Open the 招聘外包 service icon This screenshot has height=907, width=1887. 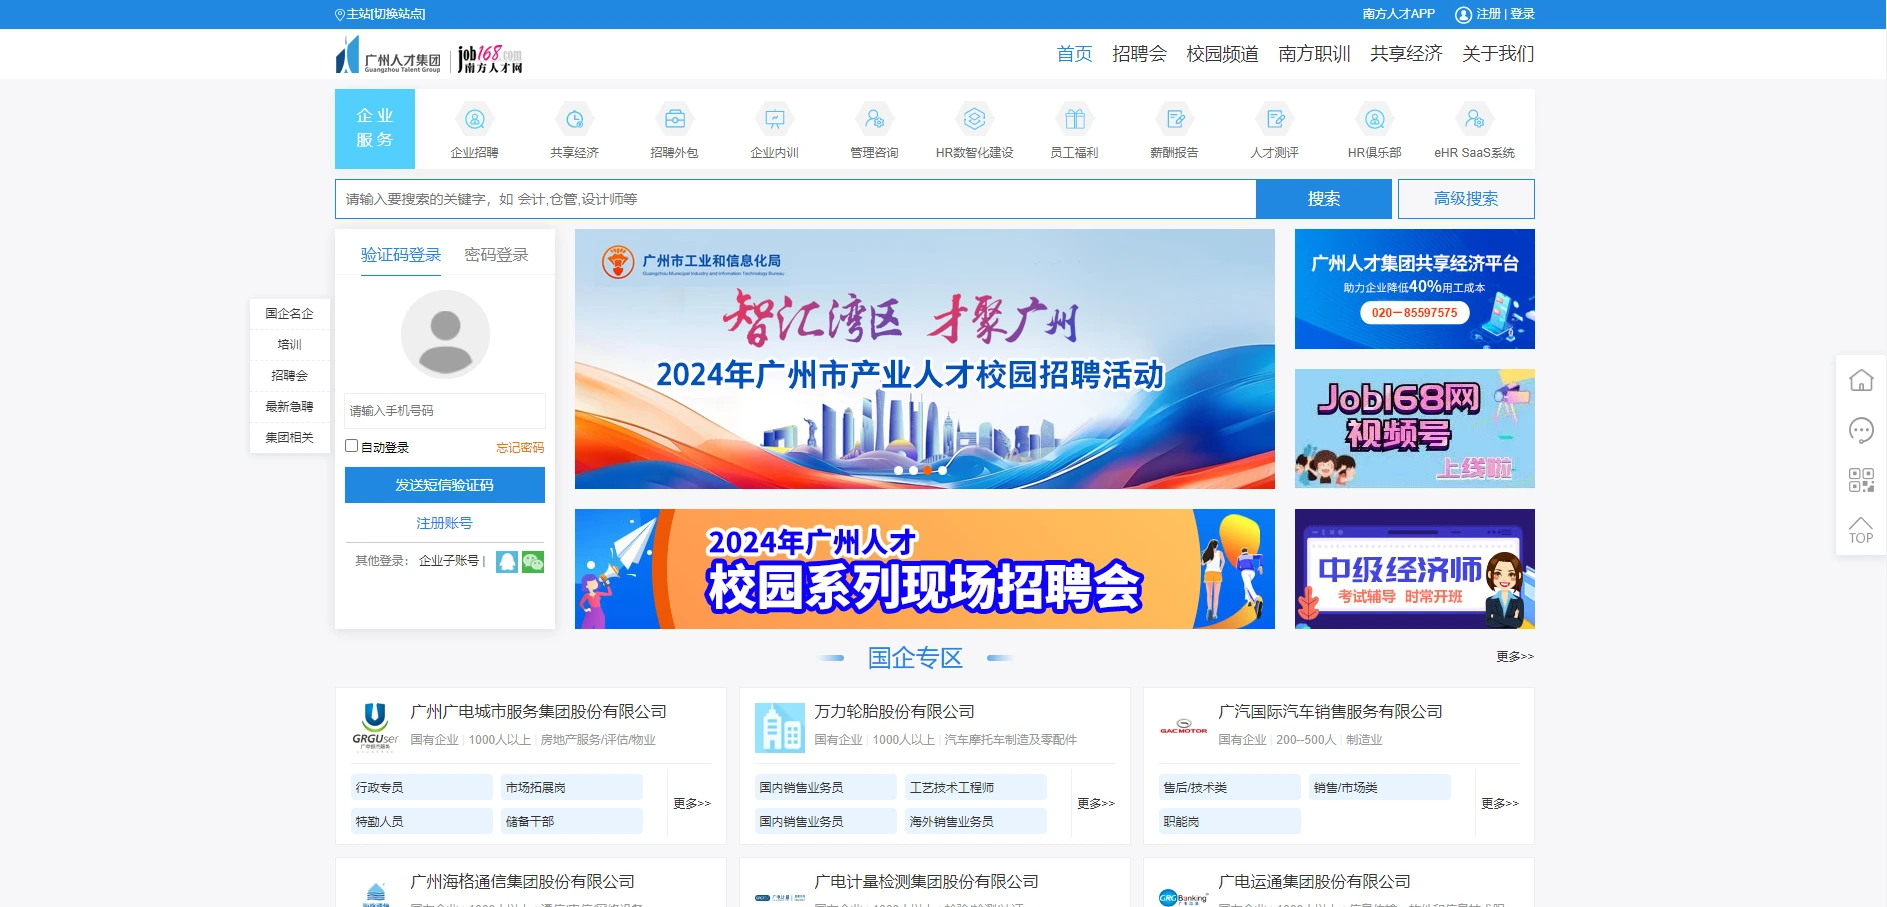click(x=675, y=120)
